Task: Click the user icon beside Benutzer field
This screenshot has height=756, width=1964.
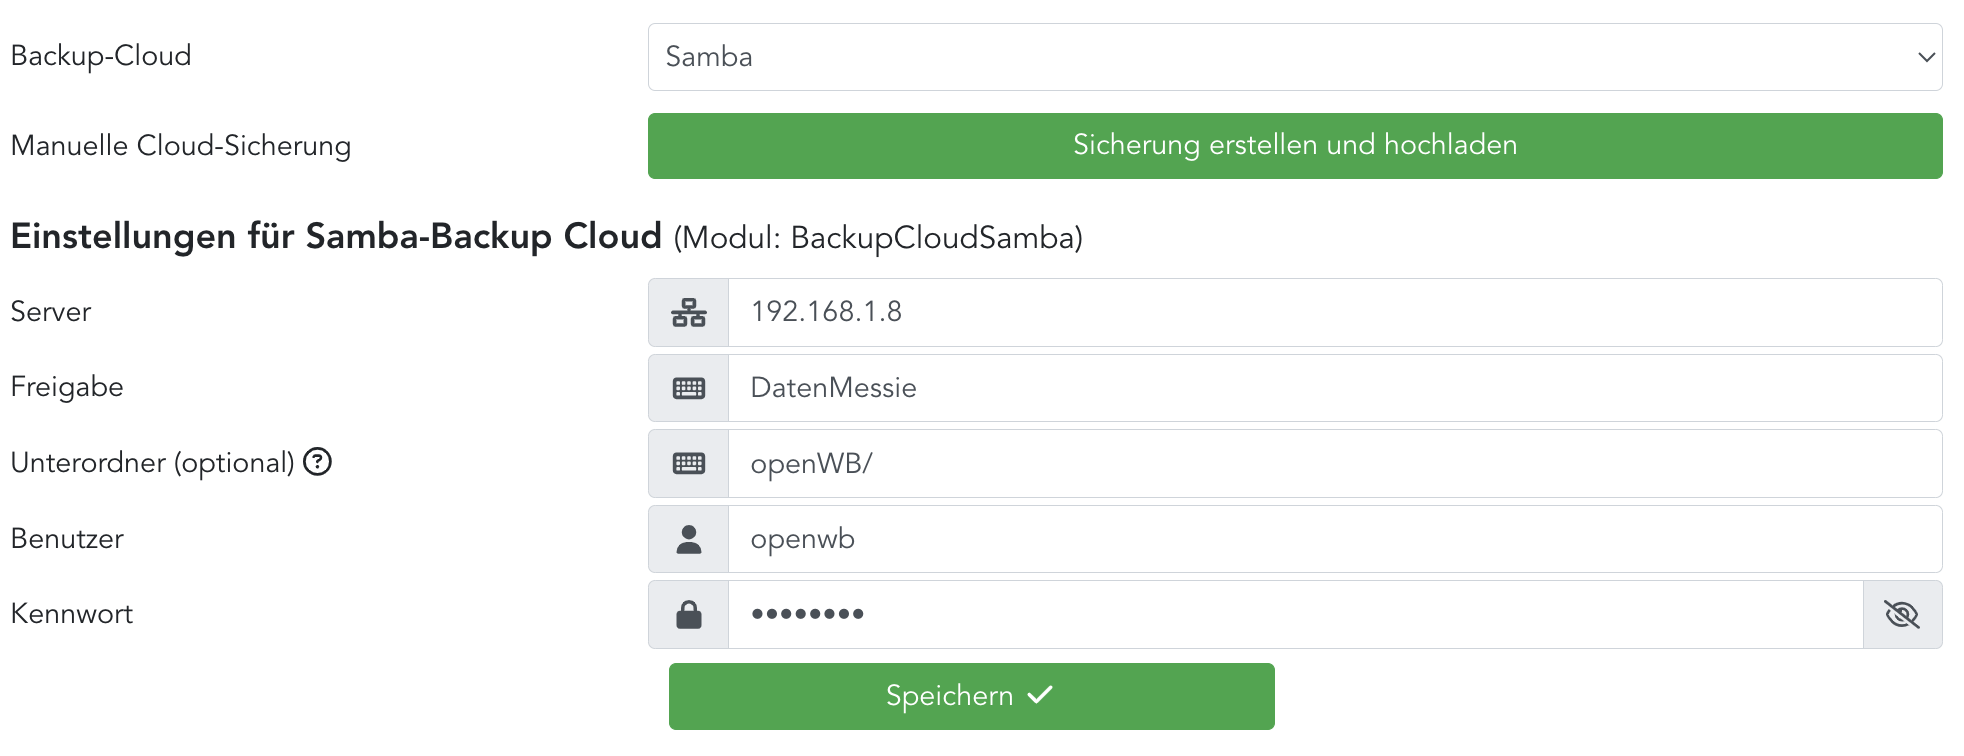Action: pos(688,539)
